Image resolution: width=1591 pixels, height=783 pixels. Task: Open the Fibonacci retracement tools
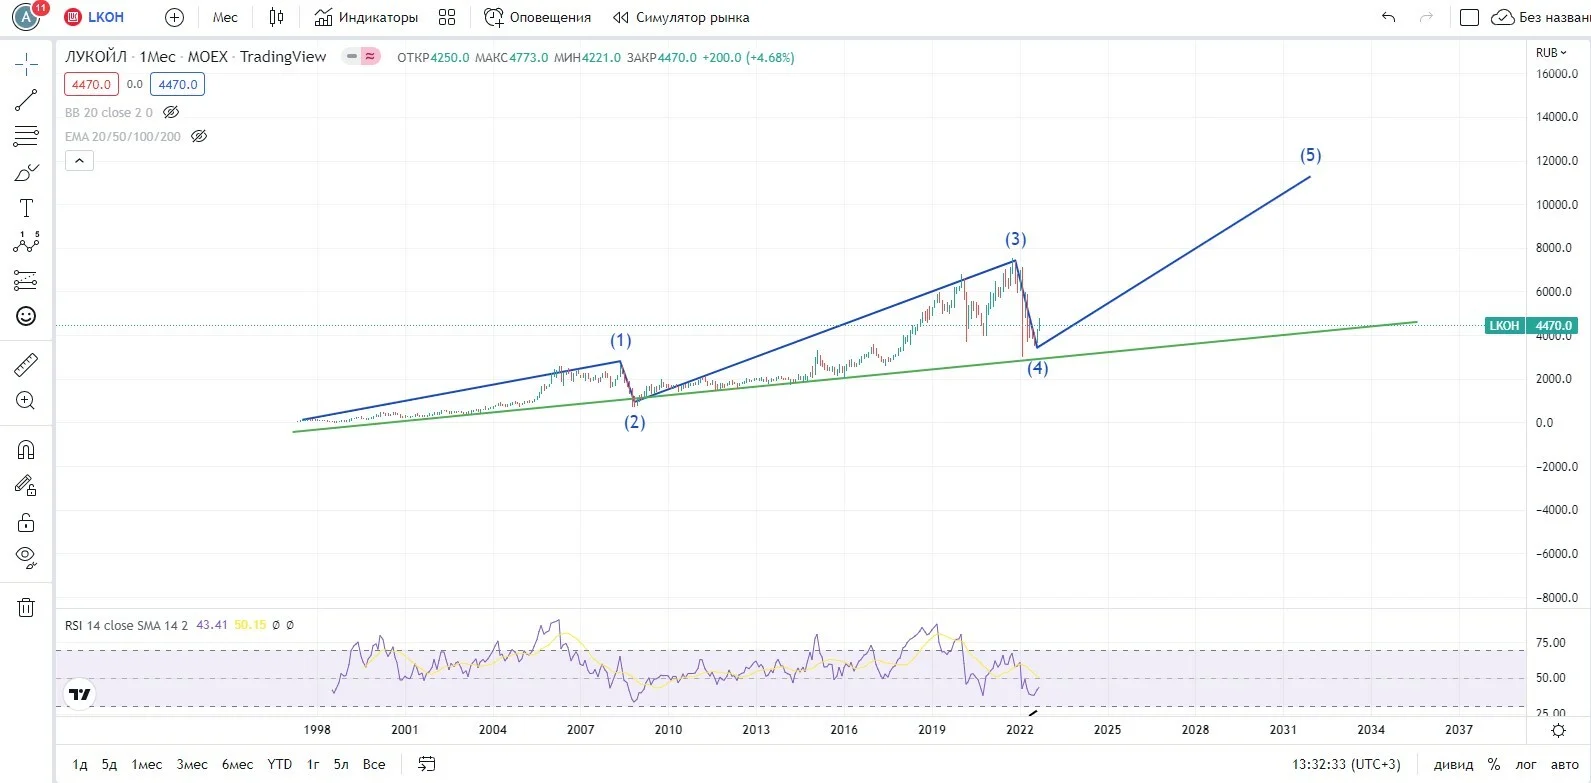coord(26,136)
